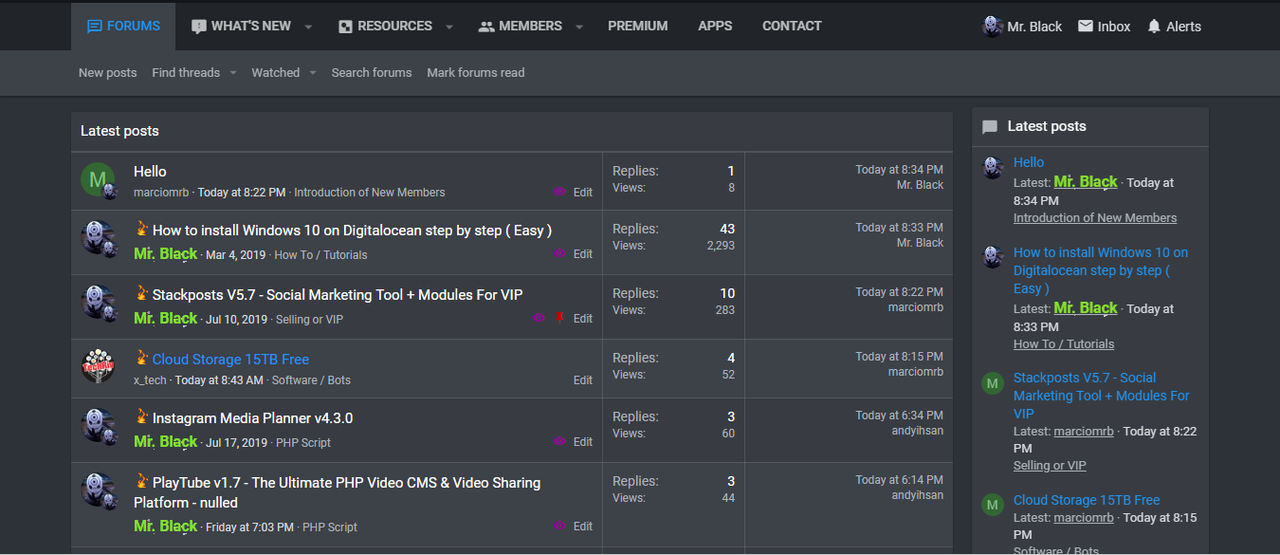Open the Contact nav tab
This screenshot has width=1280, height=555.
[x=792, y=26]
